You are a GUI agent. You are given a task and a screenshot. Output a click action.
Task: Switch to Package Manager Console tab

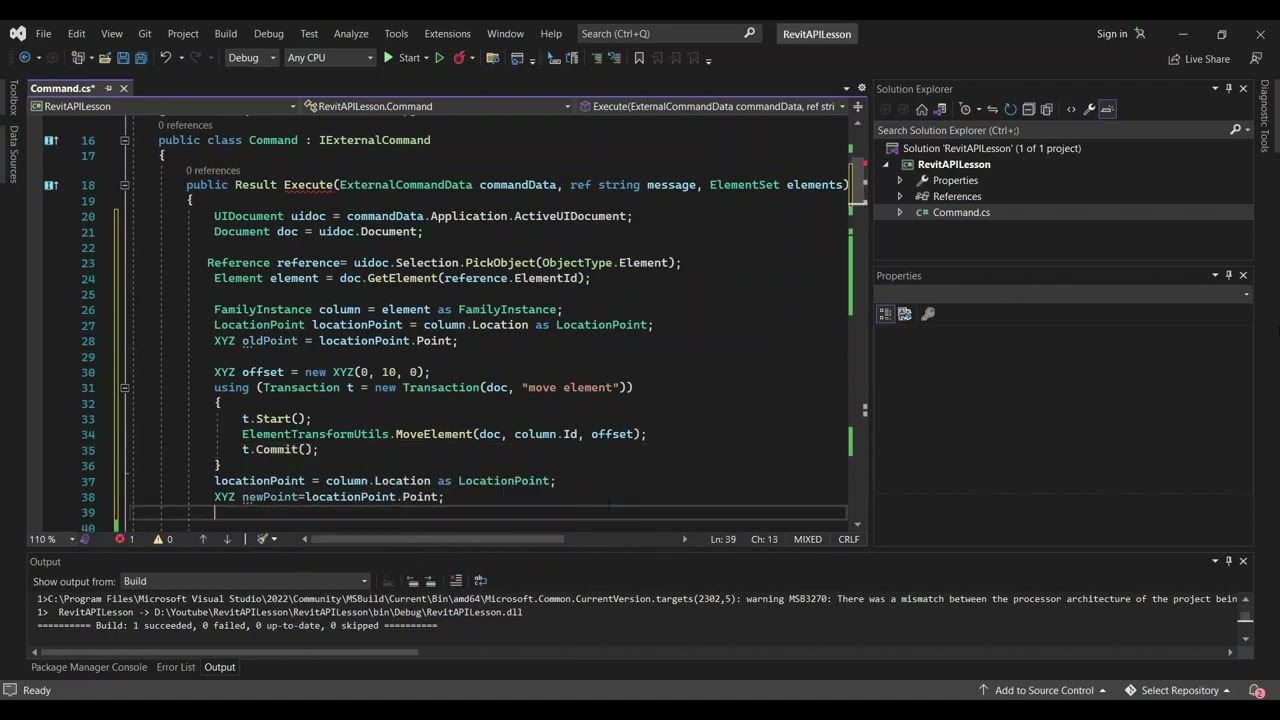tap(89, 667)
